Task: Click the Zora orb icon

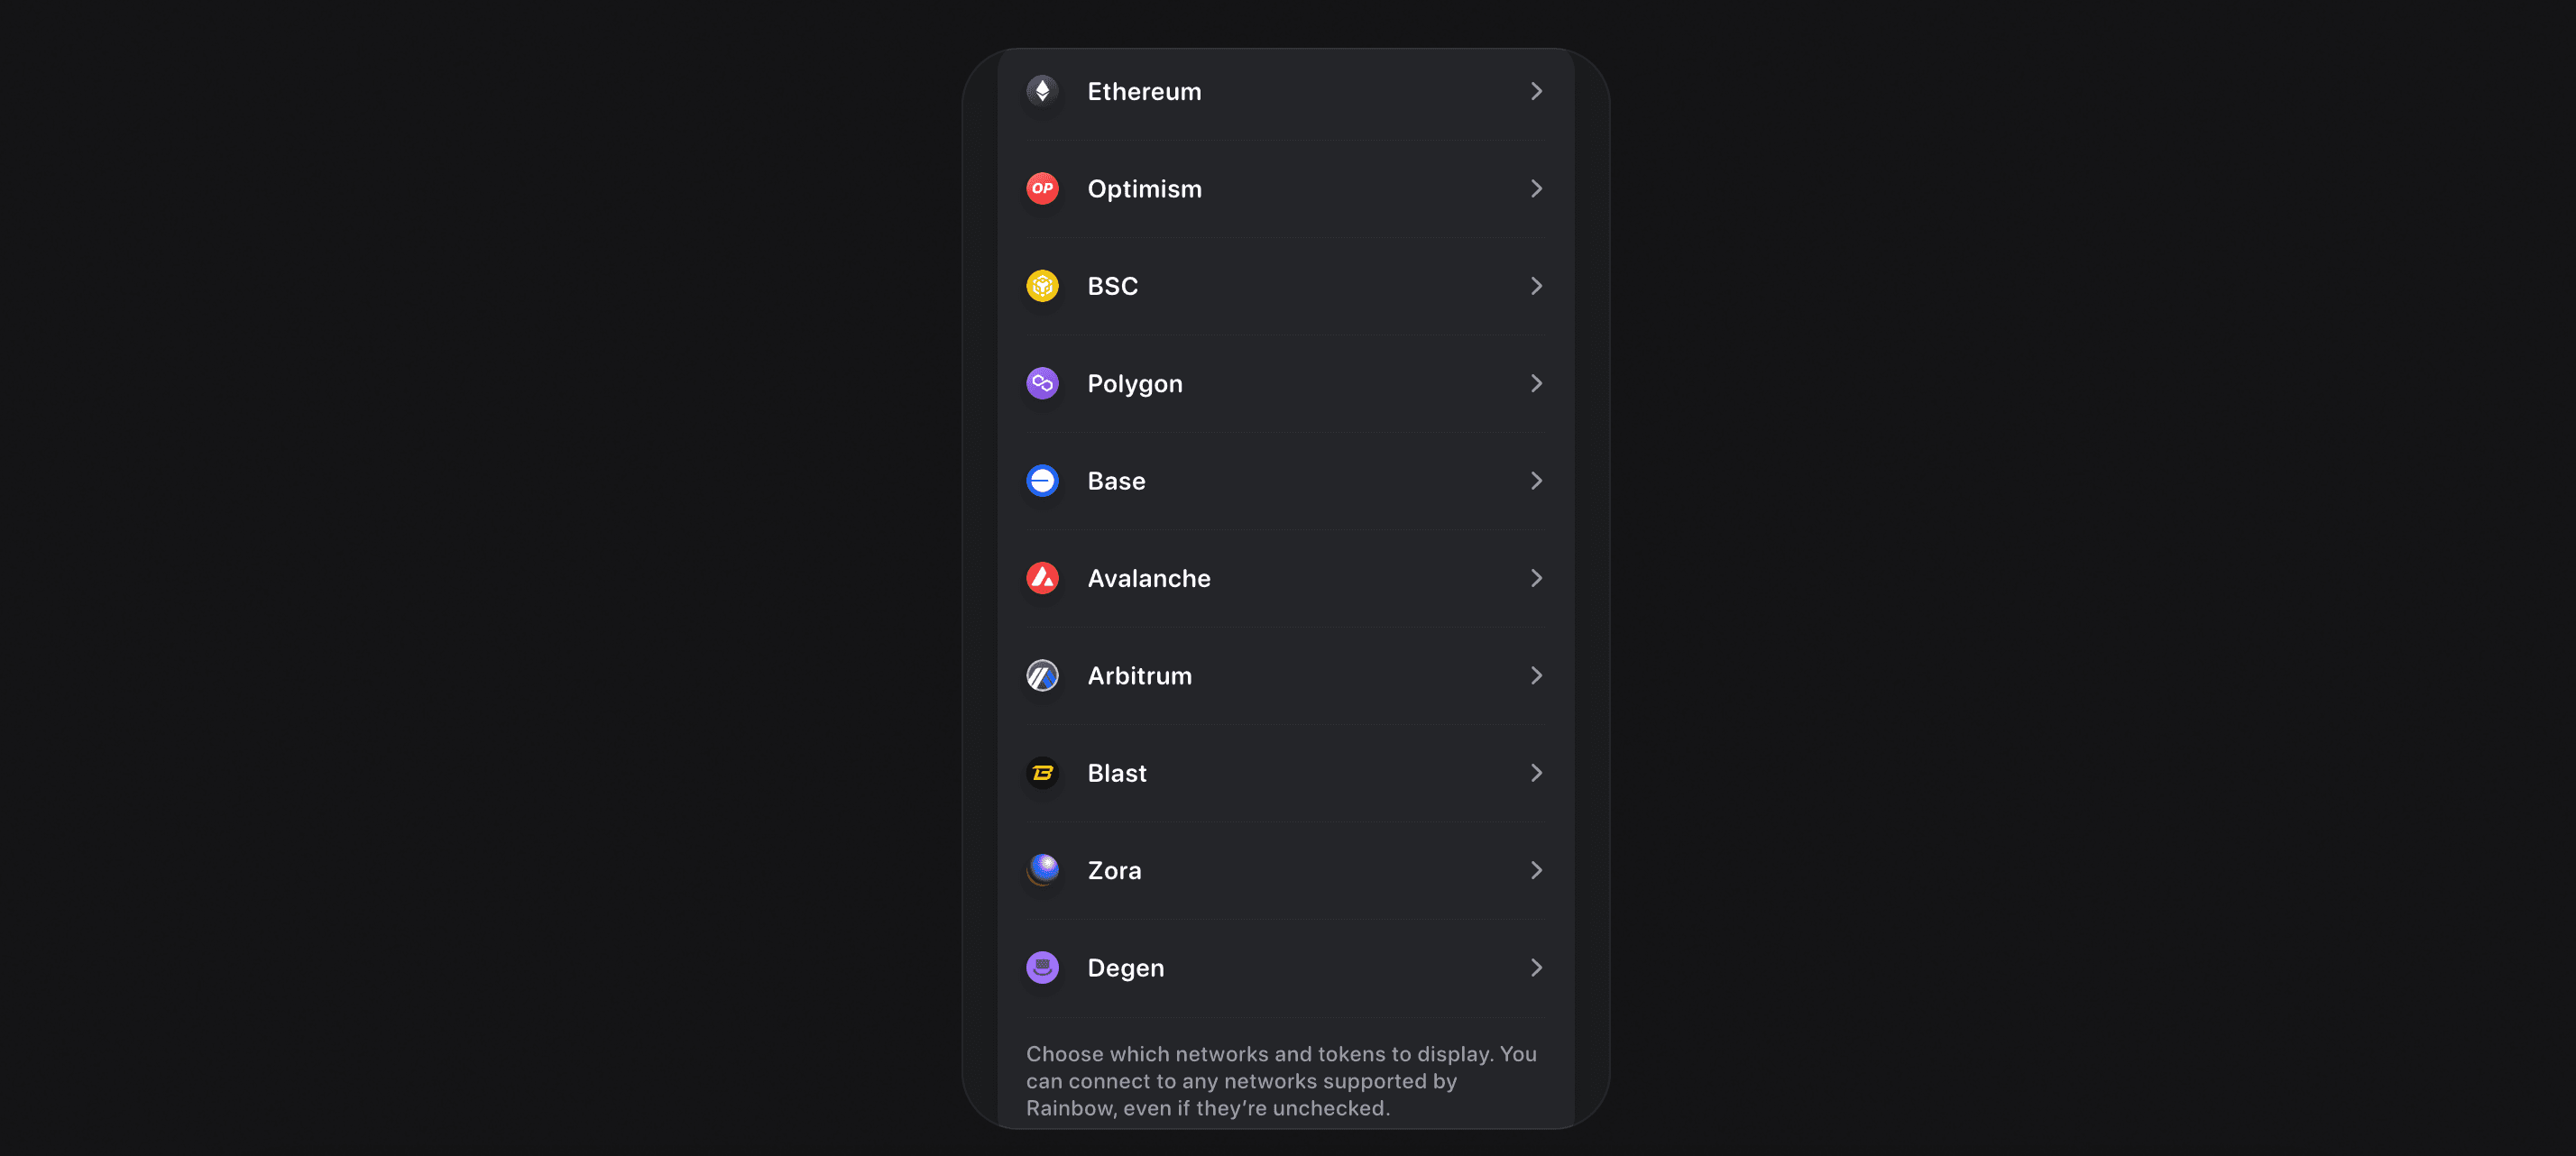Action: click(1042, 870)
